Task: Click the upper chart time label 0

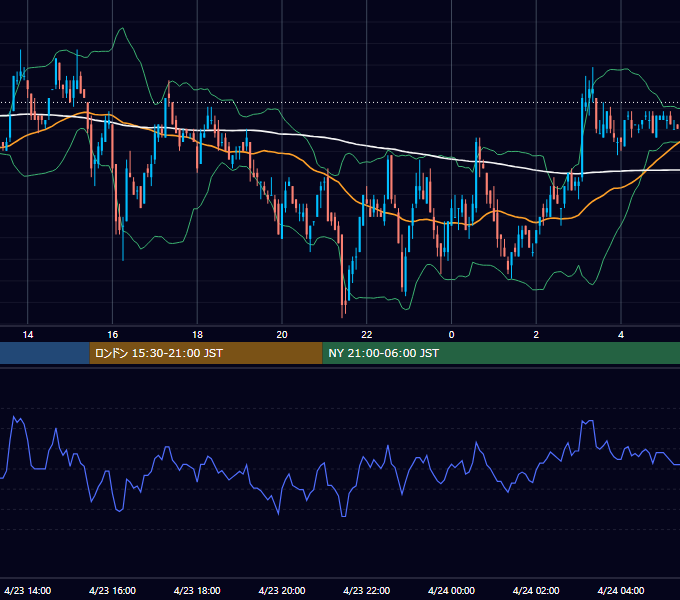Action: point(451,335)
